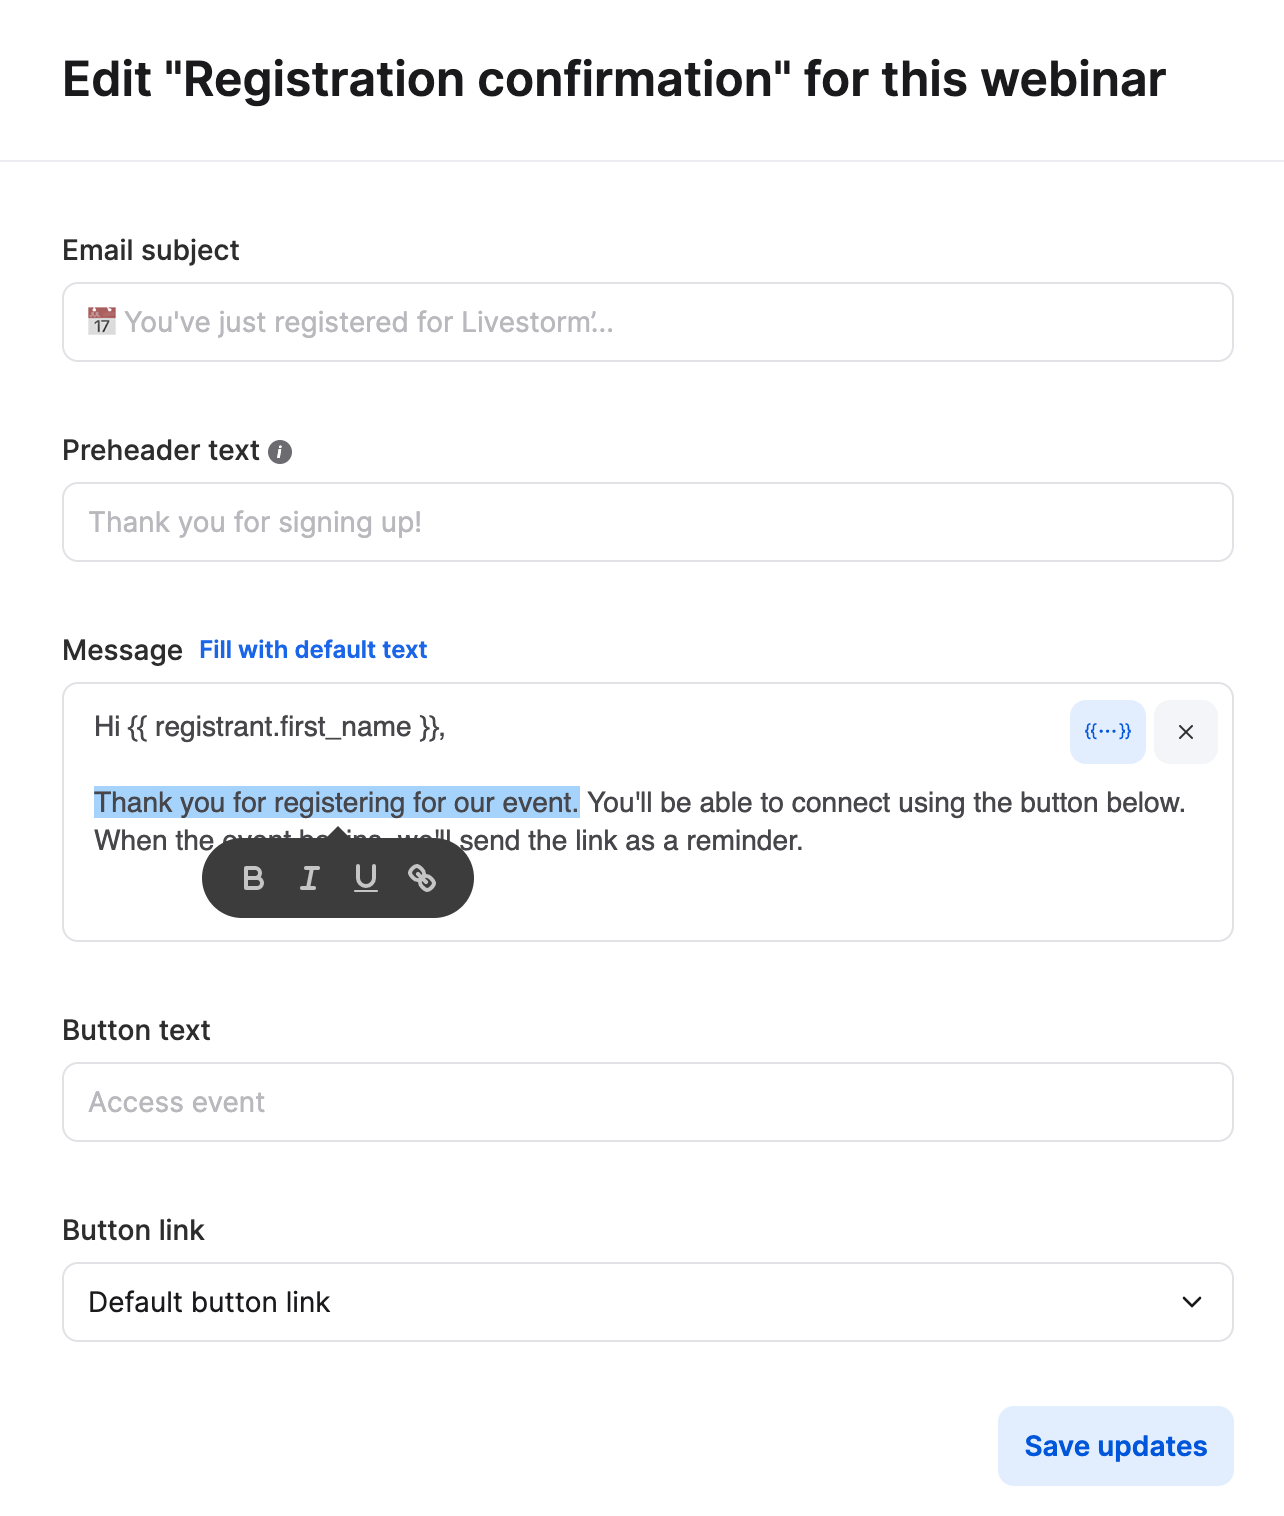
Task: Toggle bold styling in the text toolbar
Action: [x=253, y=878]
